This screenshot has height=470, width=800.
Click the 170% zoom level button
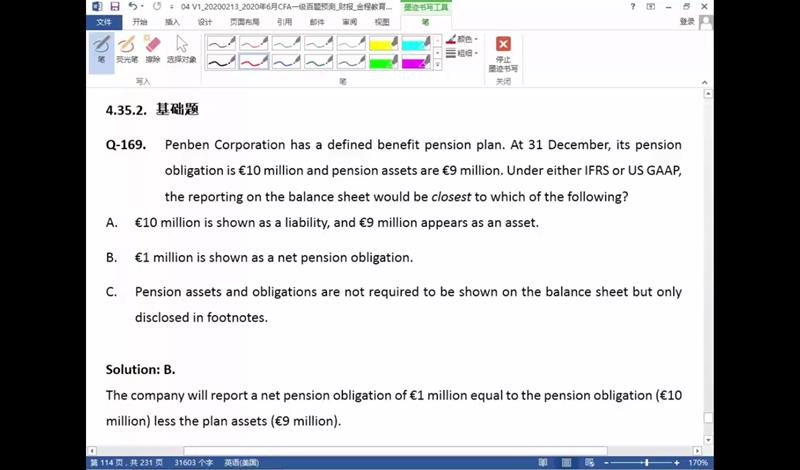tap(700, 462)
